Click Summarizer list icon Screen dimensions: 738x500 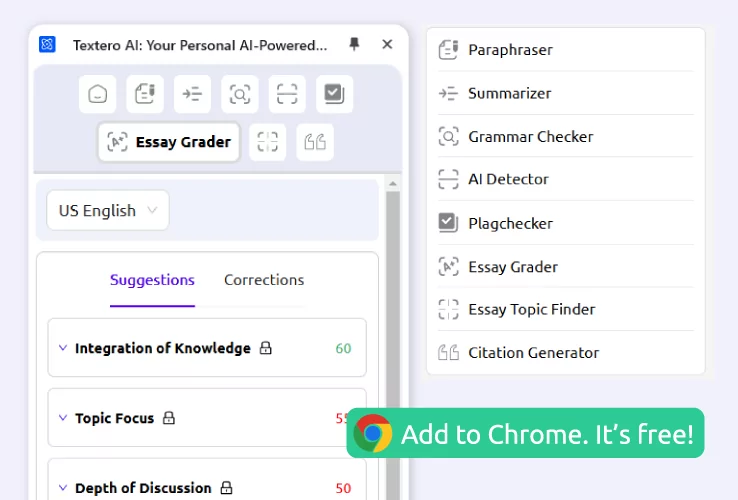(x=448, y=93)
